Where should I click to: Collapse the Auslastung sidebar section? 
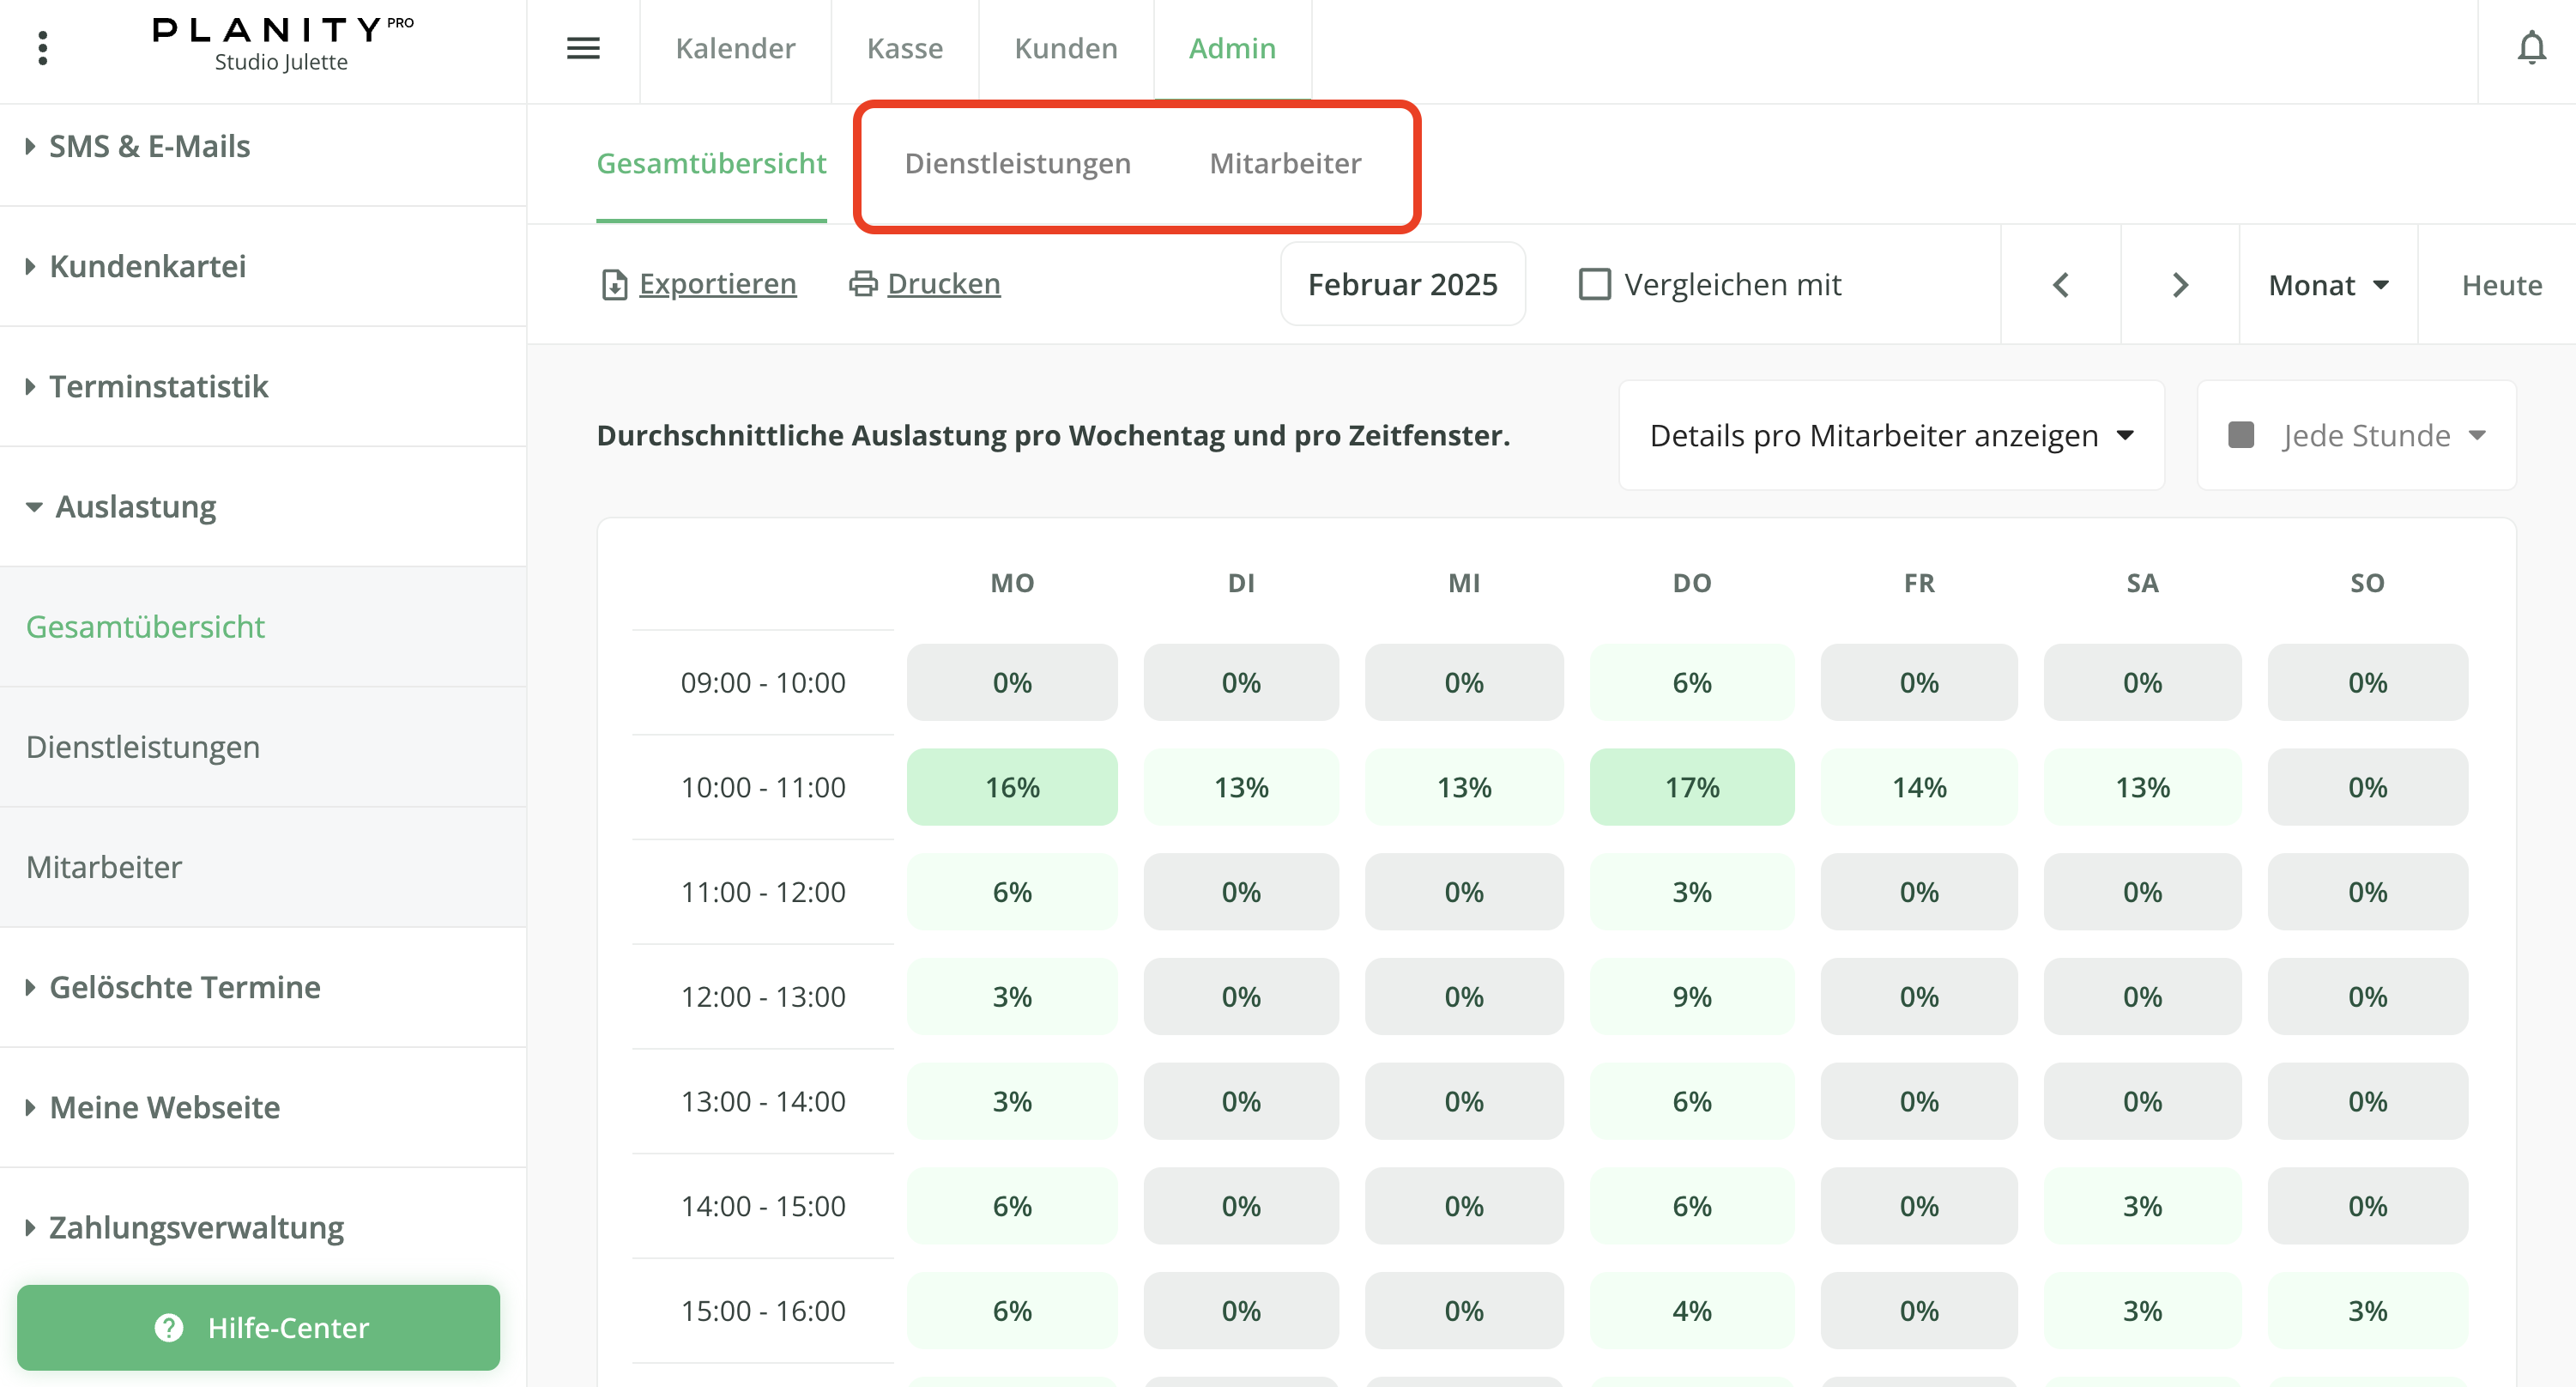pyautogui.click(x=135, y=506)
